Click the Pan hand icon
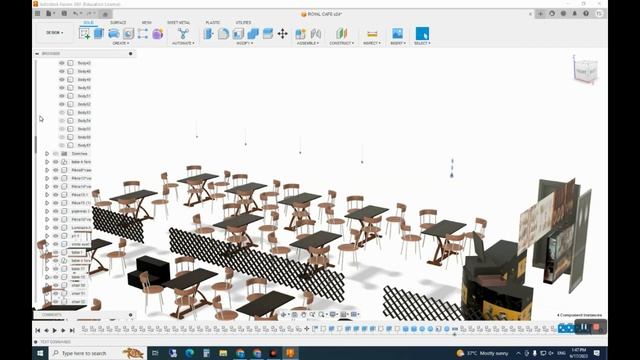Image resolution: width=640 pixels, height=360 pixels. (303, 314)
